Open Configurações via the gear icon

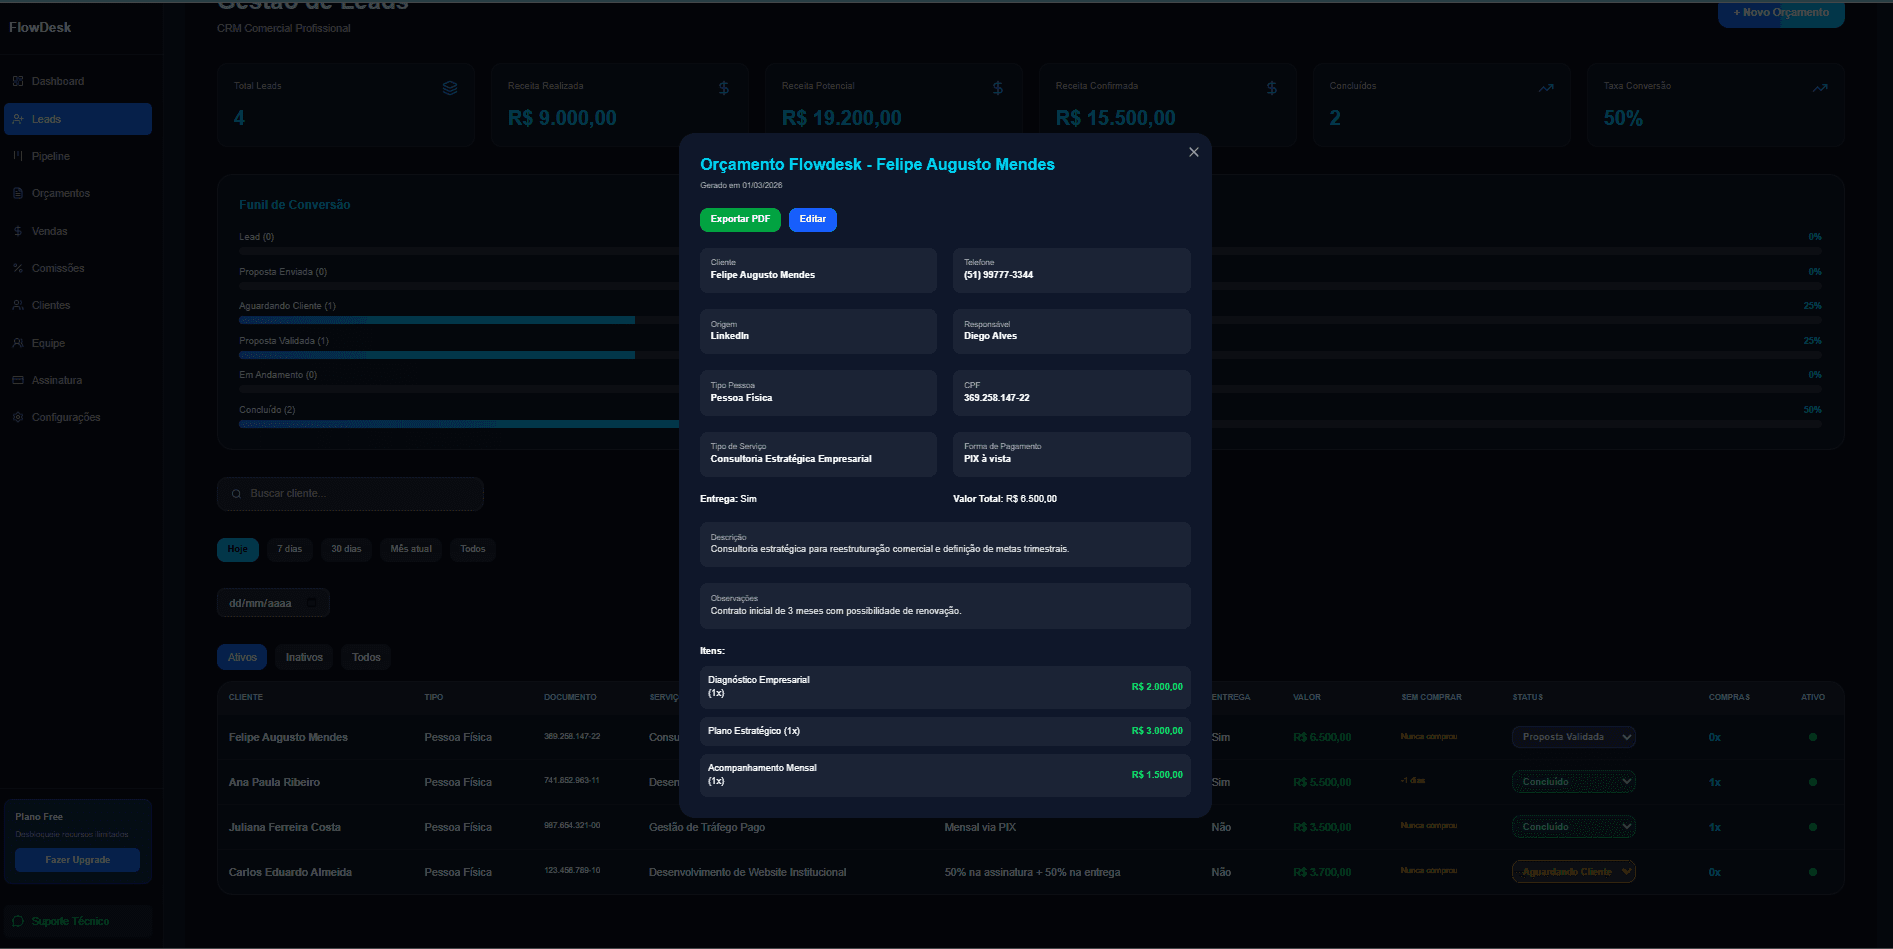pos(17,417)
